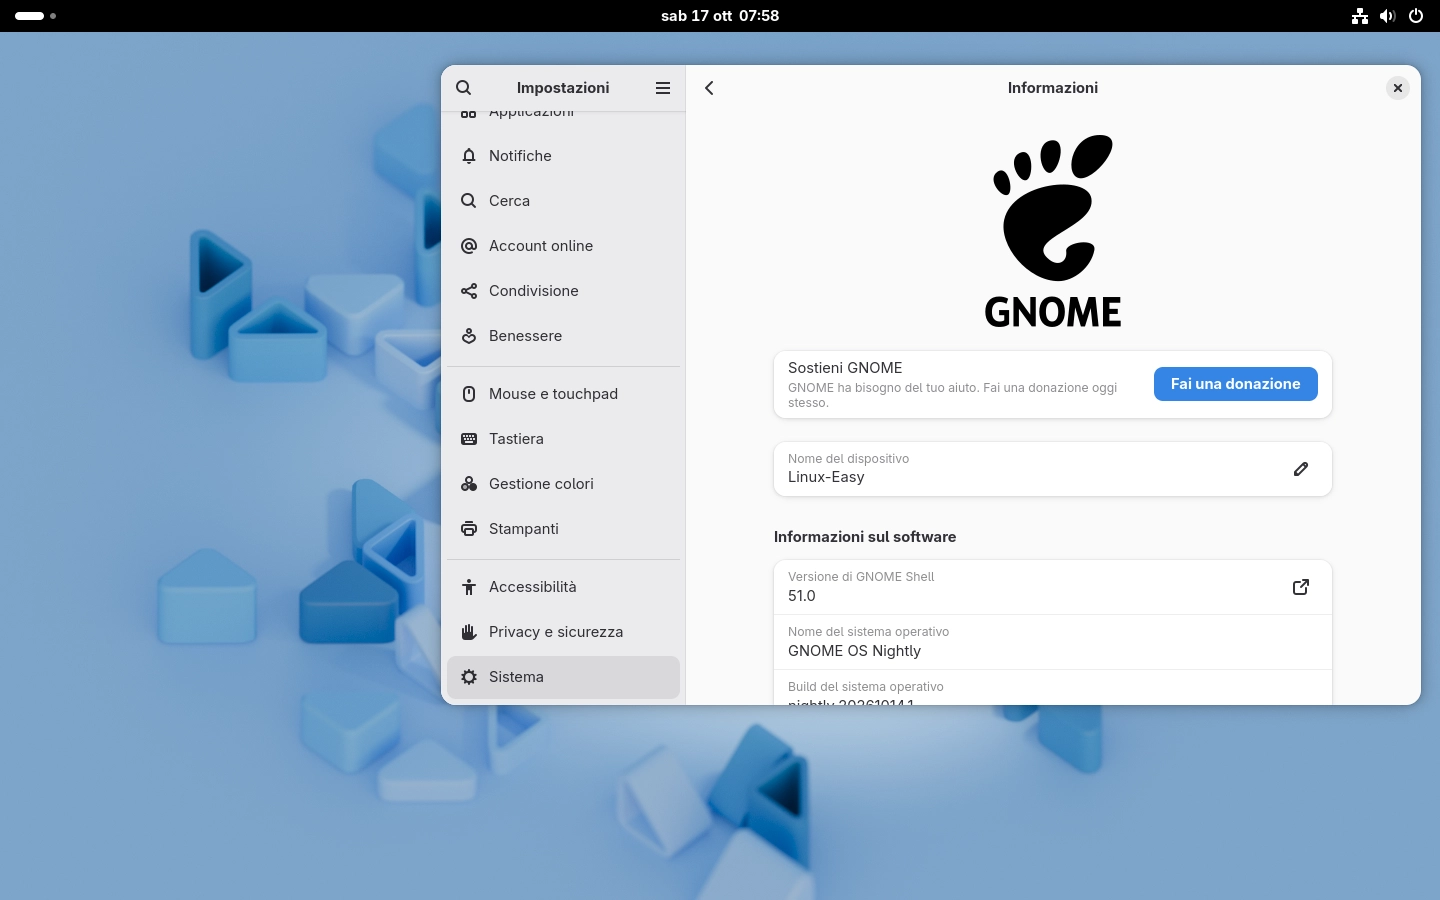1440x900 pixels.
Task: Open GNOME Shell version external link icon
Action: [x=1301, y=587]
